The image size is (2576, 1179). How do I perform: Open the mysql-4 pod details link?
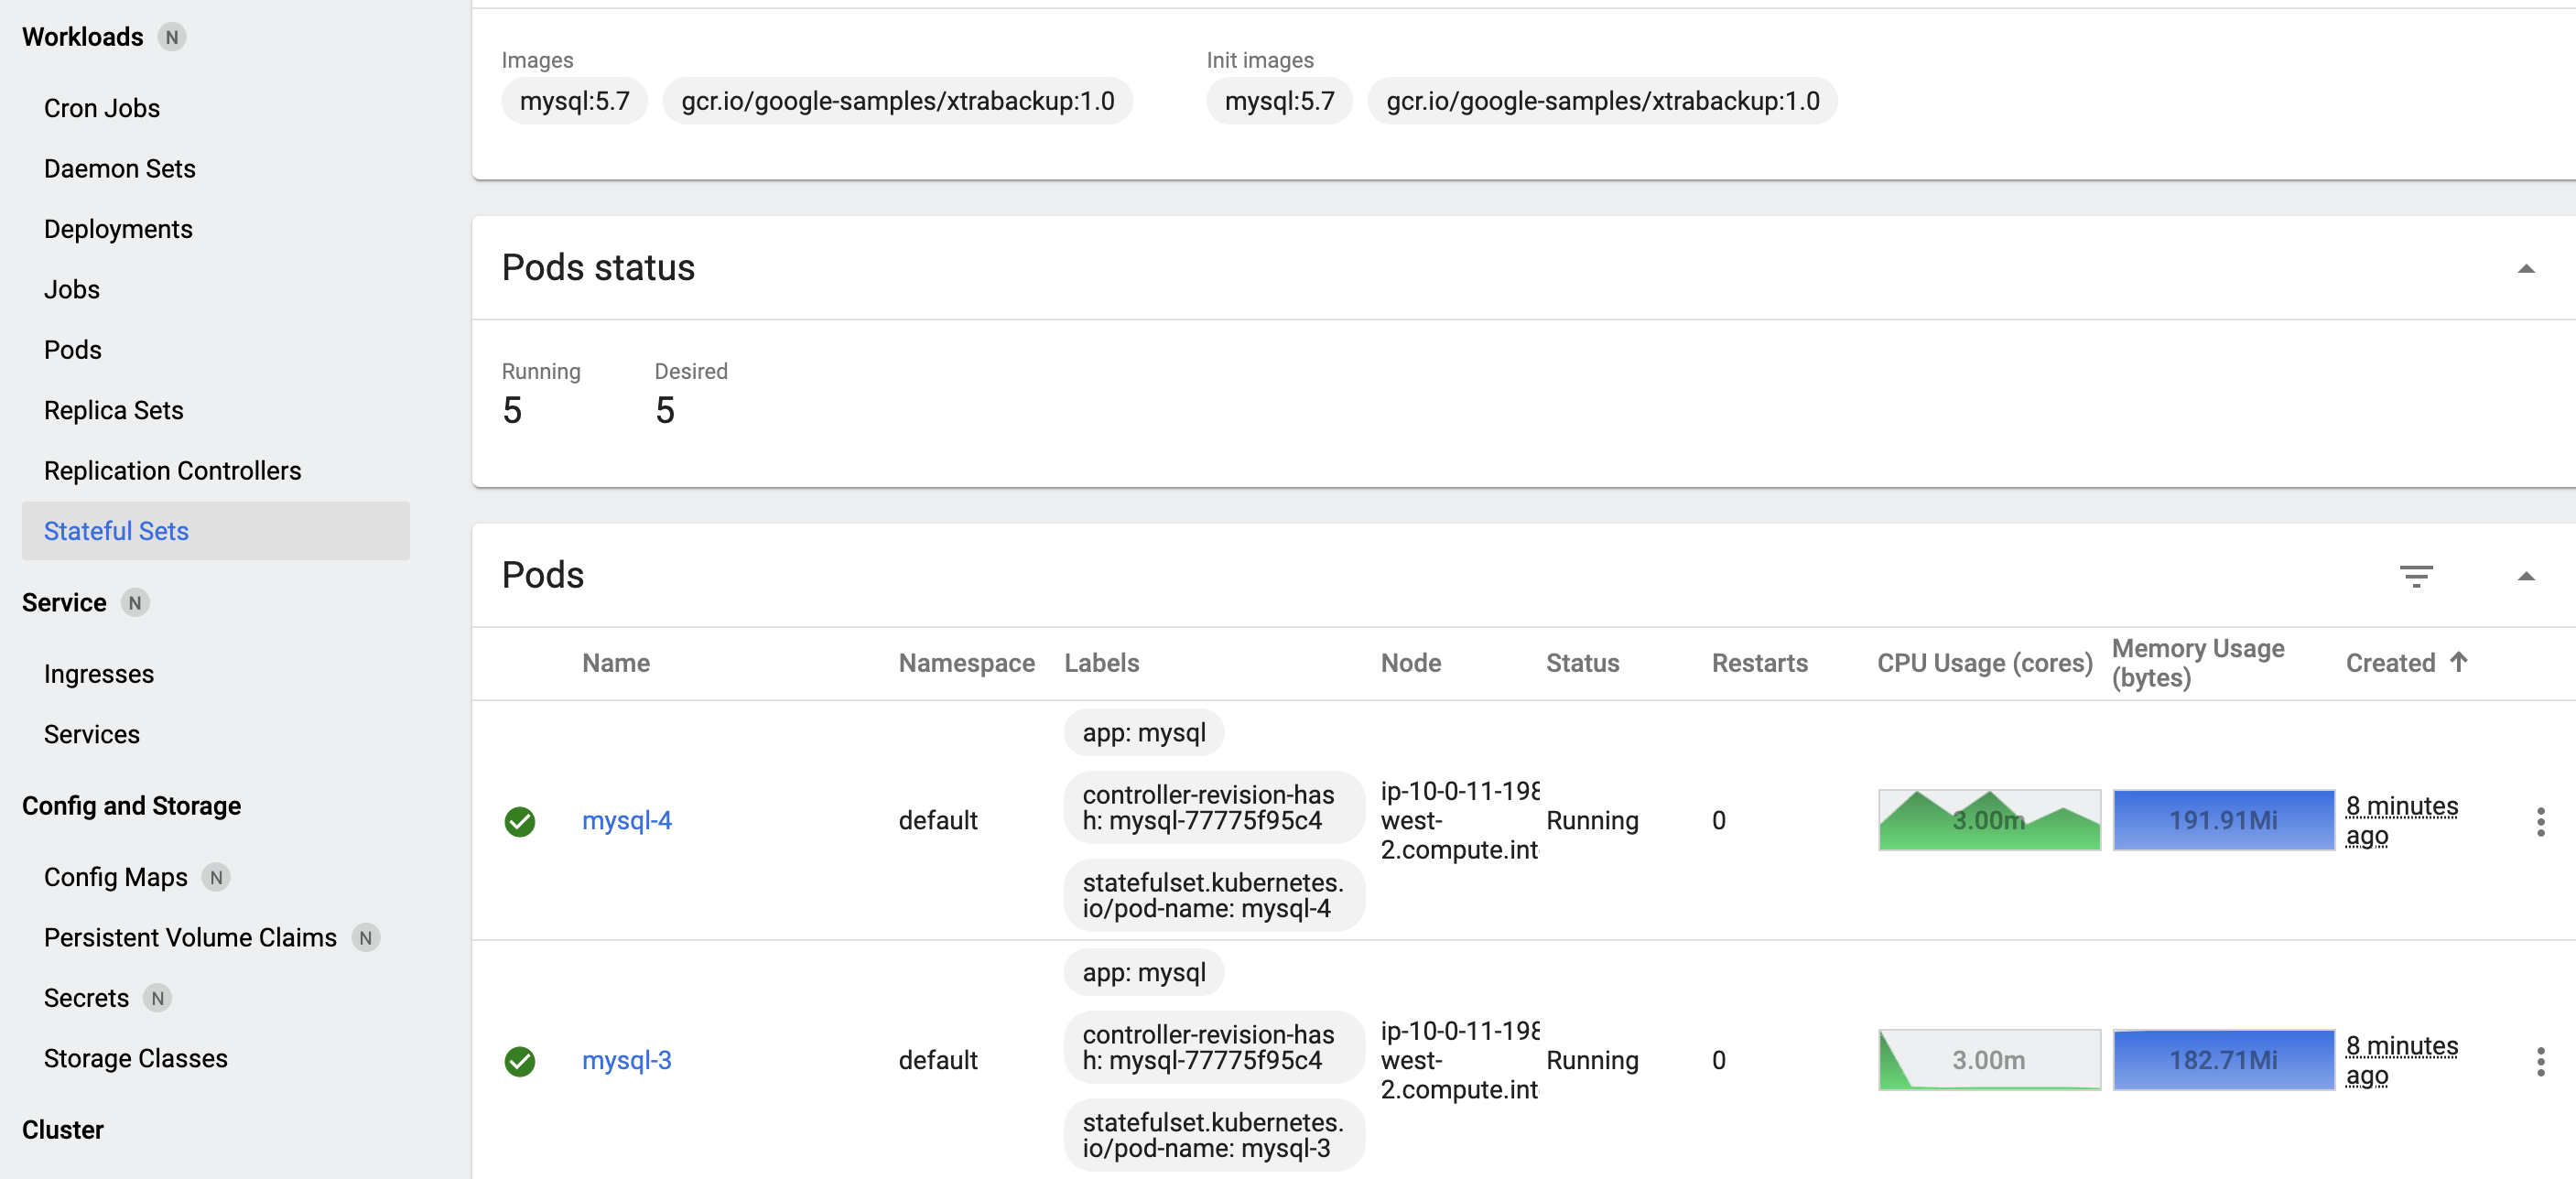[626, 820]
